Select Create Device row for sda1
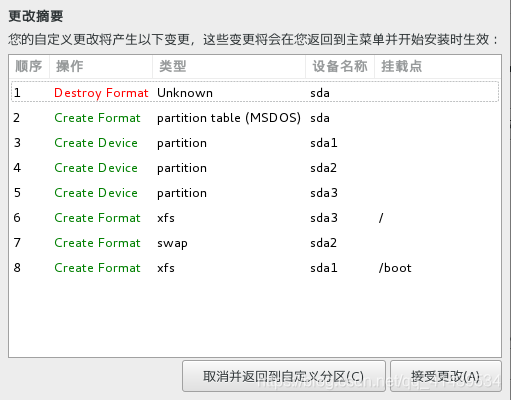Image resolution: width=511 pixels, height=400 pixels. click(255, 143)
